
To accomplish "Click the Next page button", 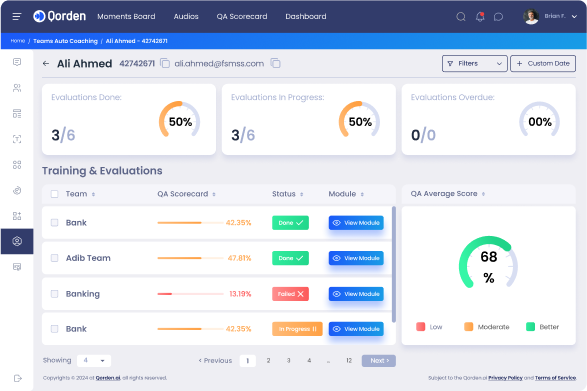I will pyautogui.click(x=379, y=361).
